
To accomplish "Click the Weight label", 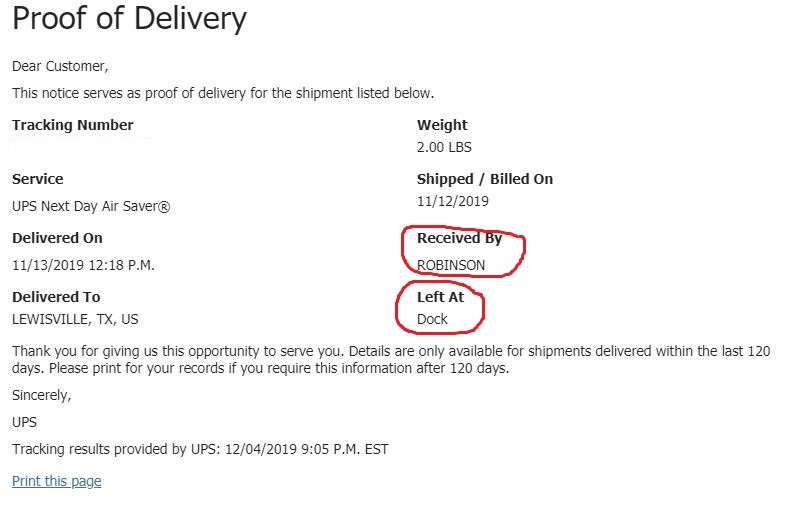I will click(x=442, y=125).
